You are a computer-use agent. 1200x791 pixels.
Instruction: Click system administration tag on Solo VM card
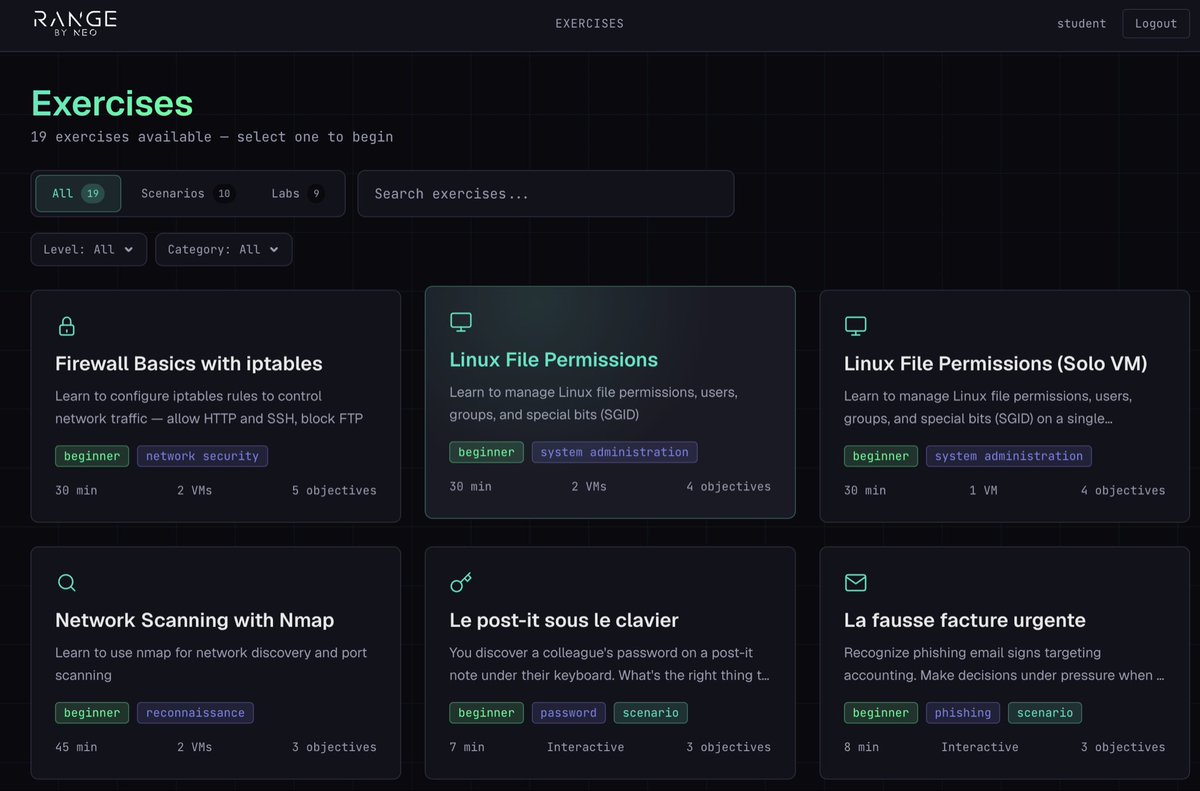(x=1009, y=456)
